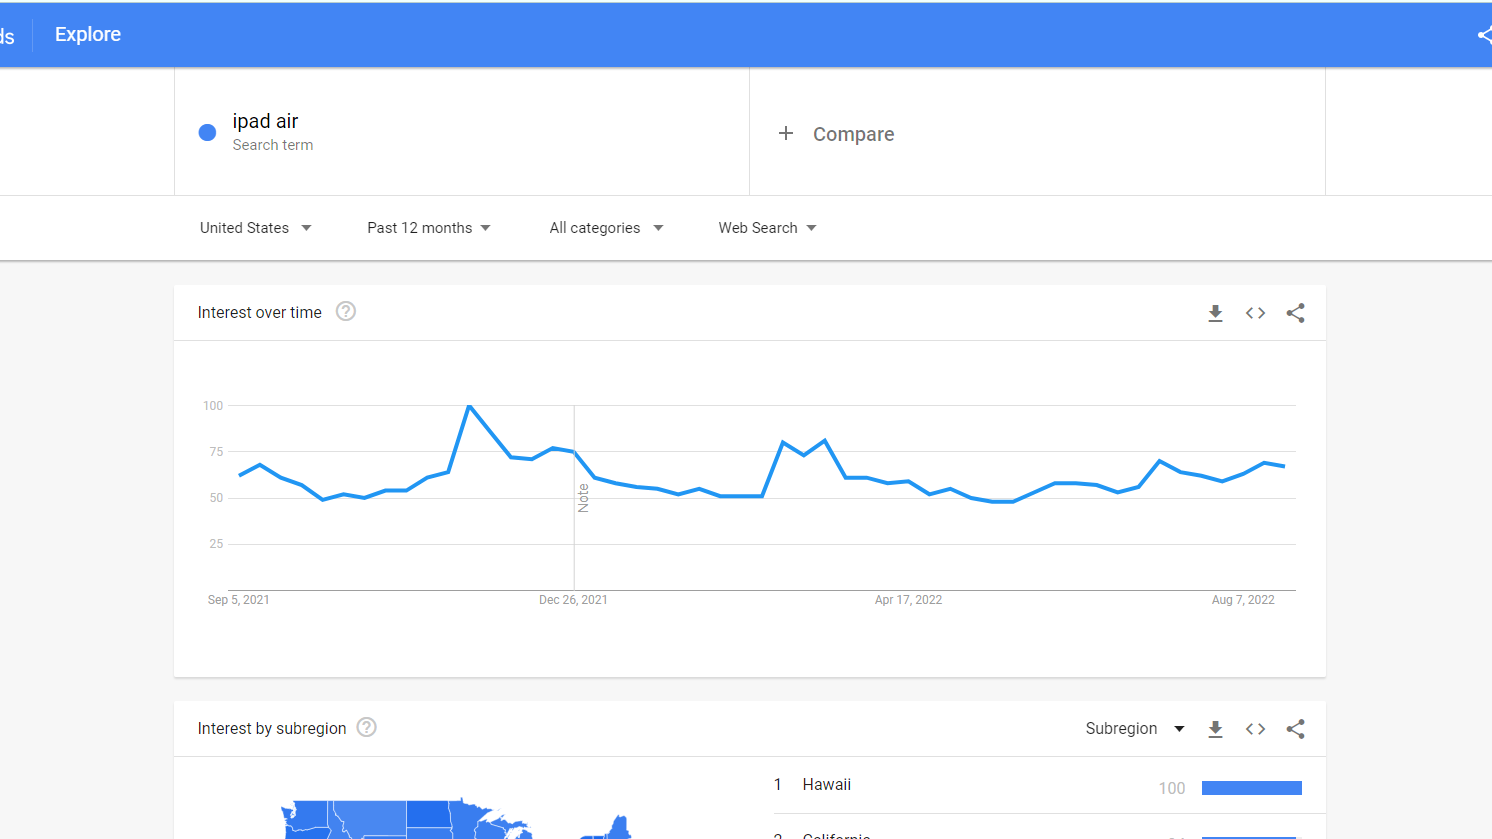Switch the Subregion view dropdown
Viewport: 1492px width, 839px height.
click(1135, 729)
